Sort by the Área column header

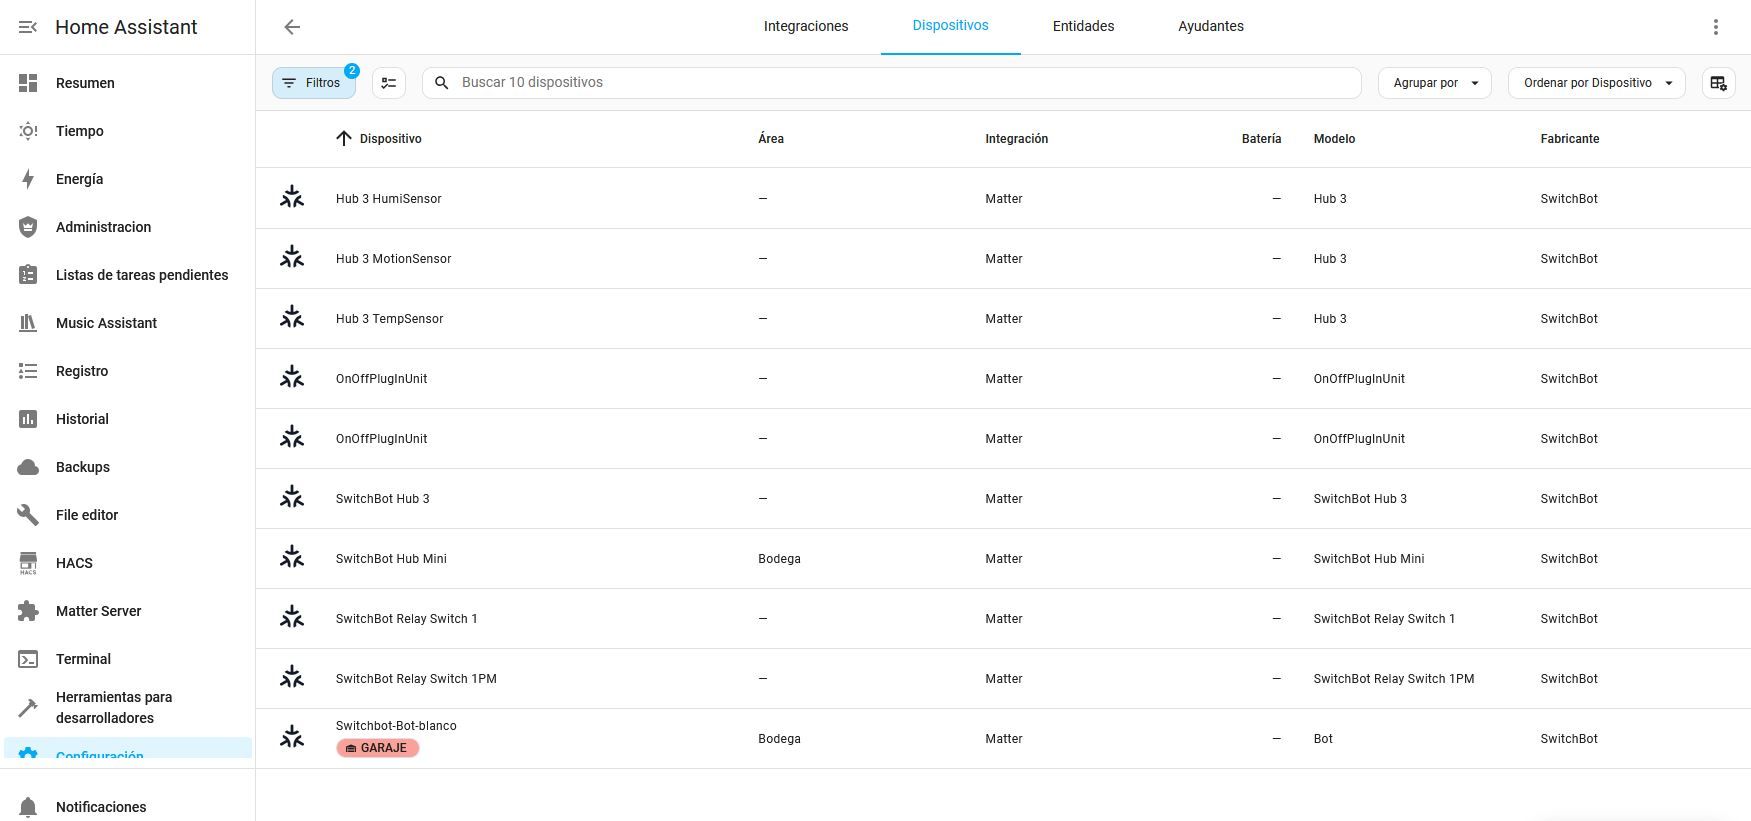click(x=771, y=139)
